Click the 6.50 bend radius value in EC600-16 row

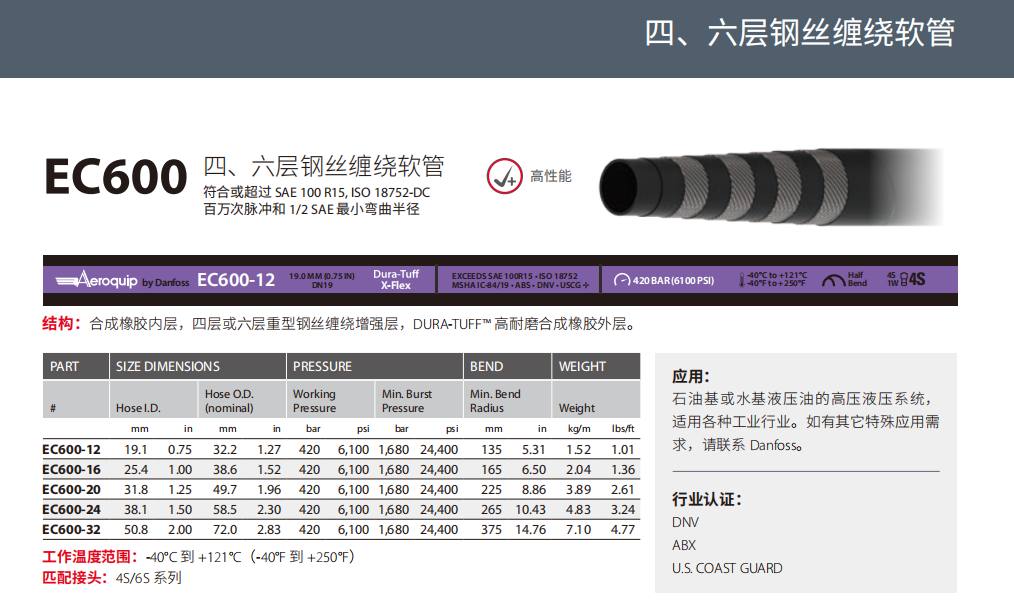pos(534,470)
